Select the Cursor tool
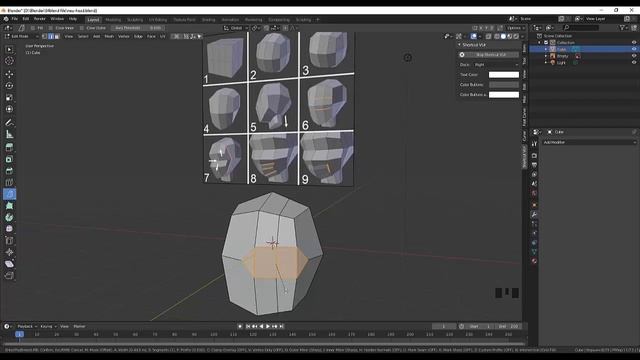This screenshot has height=360, width=640. click(9, 61)
